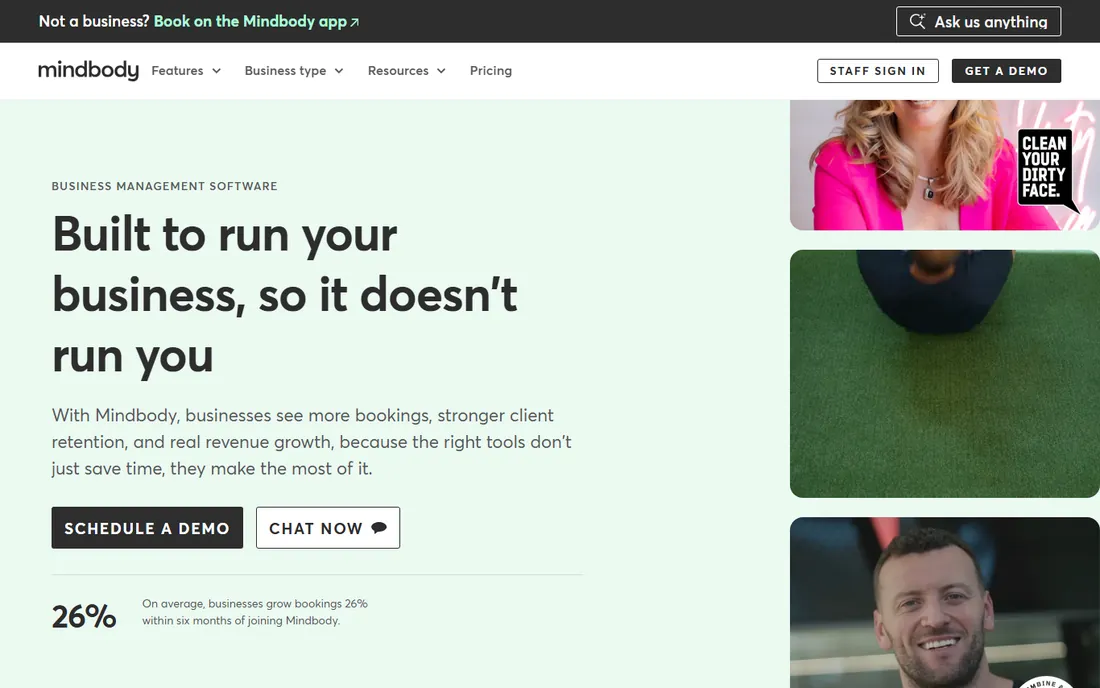Image resolution: width=1100 pixels, height=688 pixels.
Task: Click the Business Management Software label
Action: click(164, 186)
